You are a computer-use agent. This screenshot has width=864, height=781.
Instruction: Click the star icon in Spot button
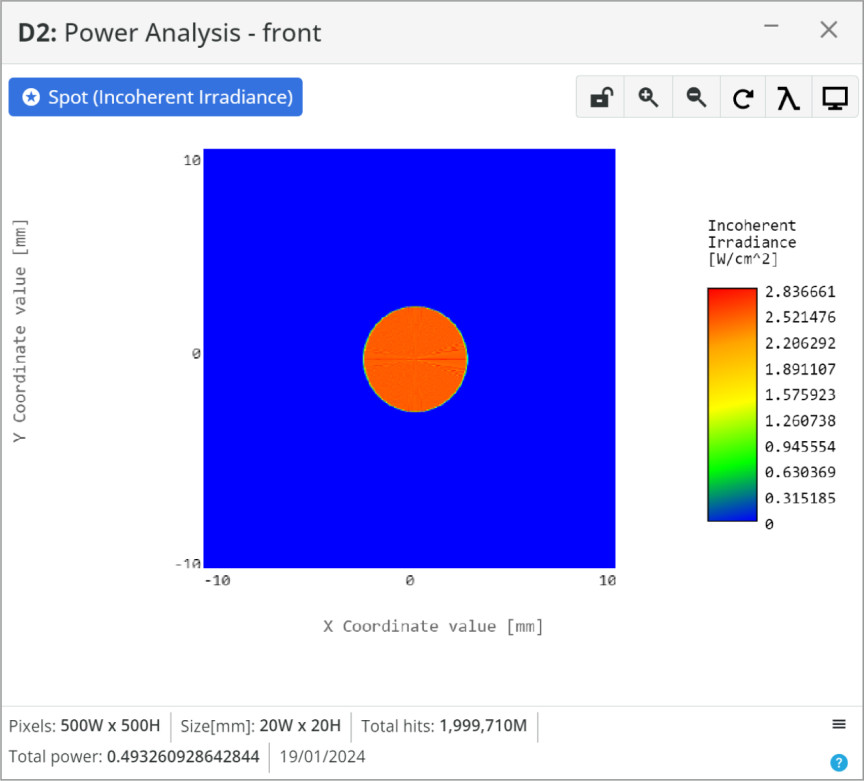31,97
